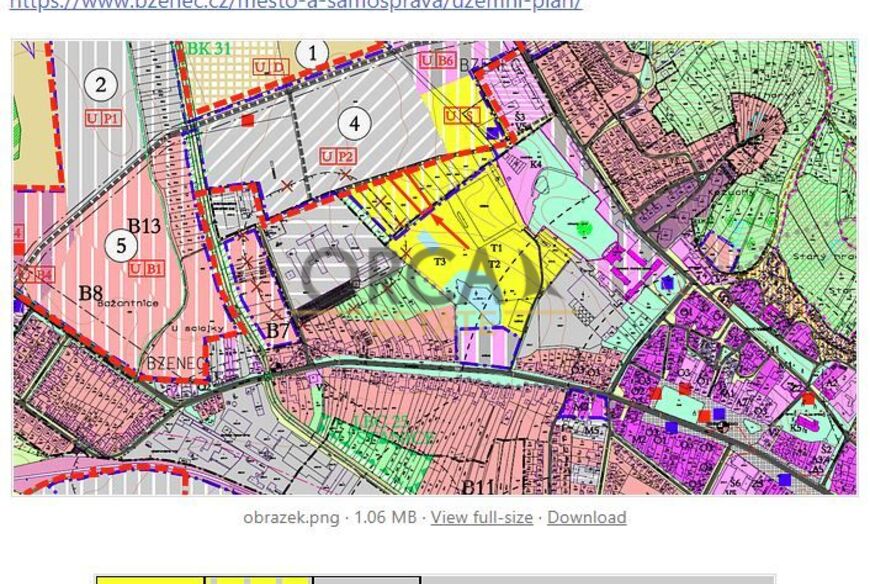This screenshot has width=870, height=584.
Task: Click the green dot on the map
Action: click(x=584, y=228)
